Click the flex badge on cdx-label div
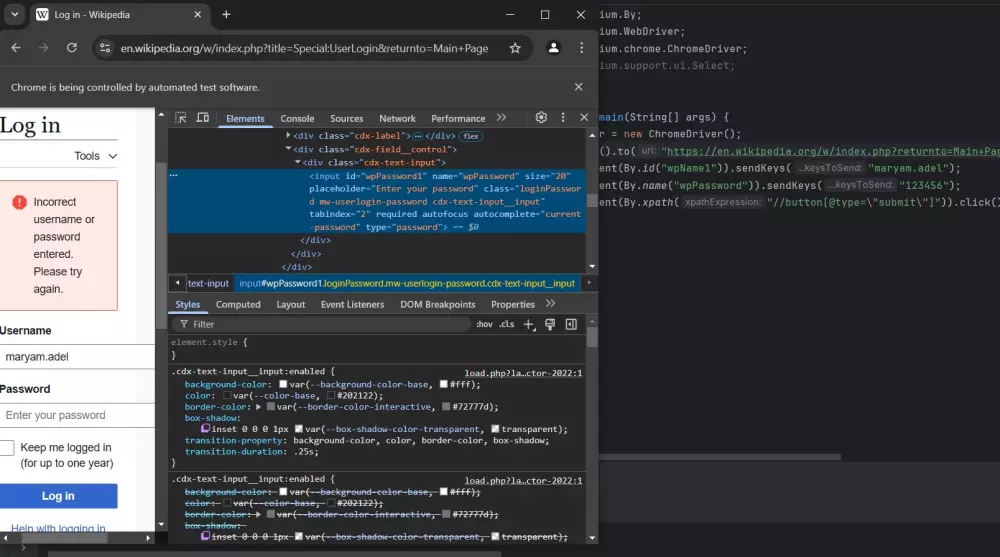Viewport: 1000px width, 557px height. coord(471,136)
